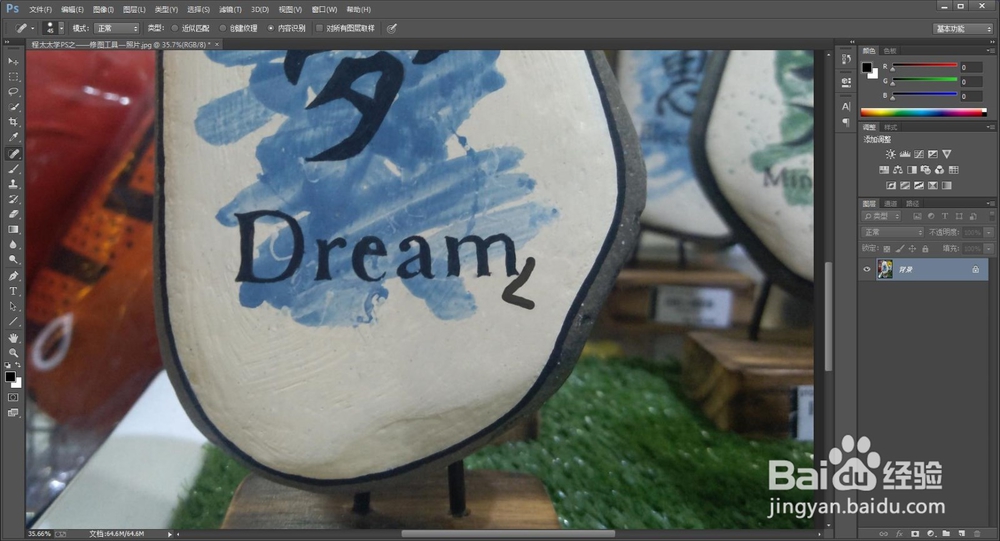
Task: Hide the 背景 layer with eye icon
Action: pyautogui.click(x=866, y=269)
